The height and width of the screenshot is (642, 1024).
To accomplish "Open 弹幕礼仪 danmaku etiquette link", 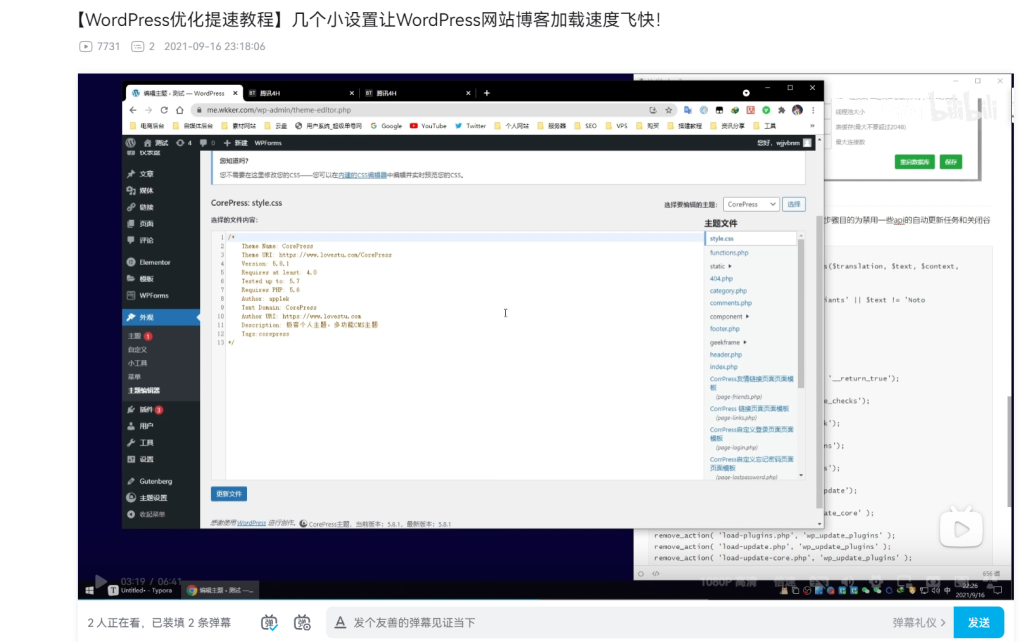I will point(919,622).
